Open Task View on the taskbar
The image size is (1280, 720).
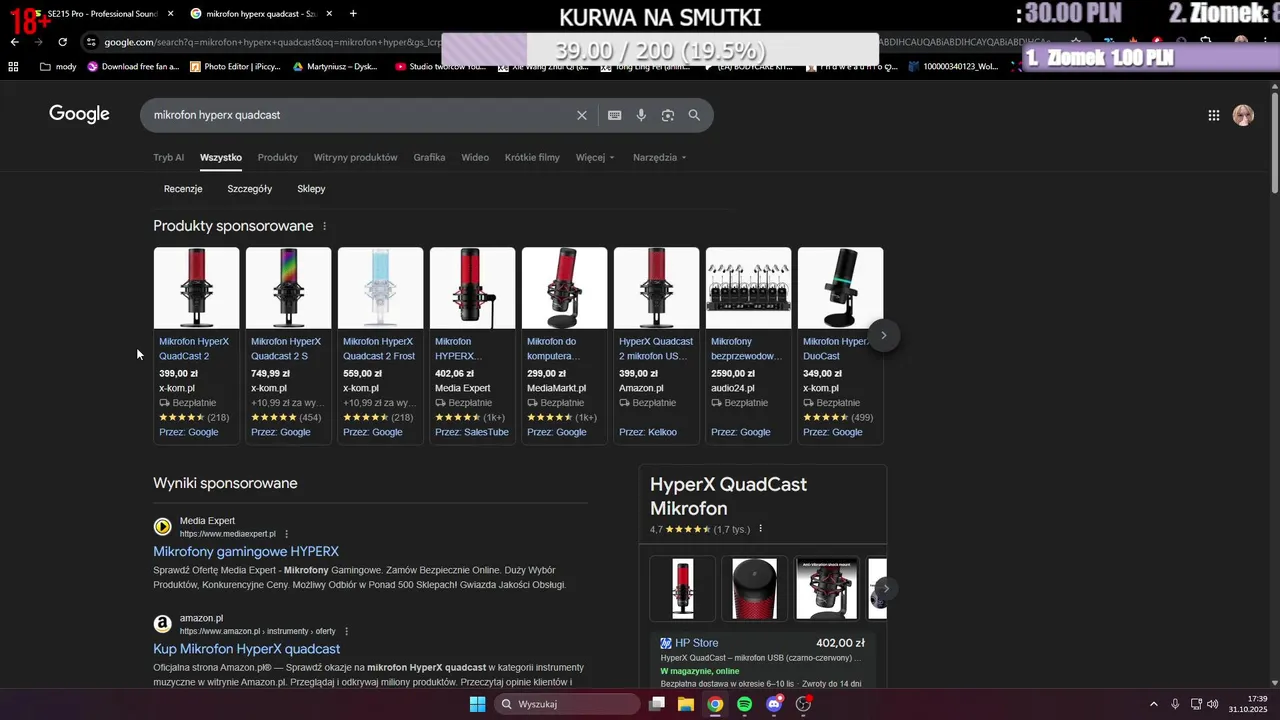click(657, 704)
